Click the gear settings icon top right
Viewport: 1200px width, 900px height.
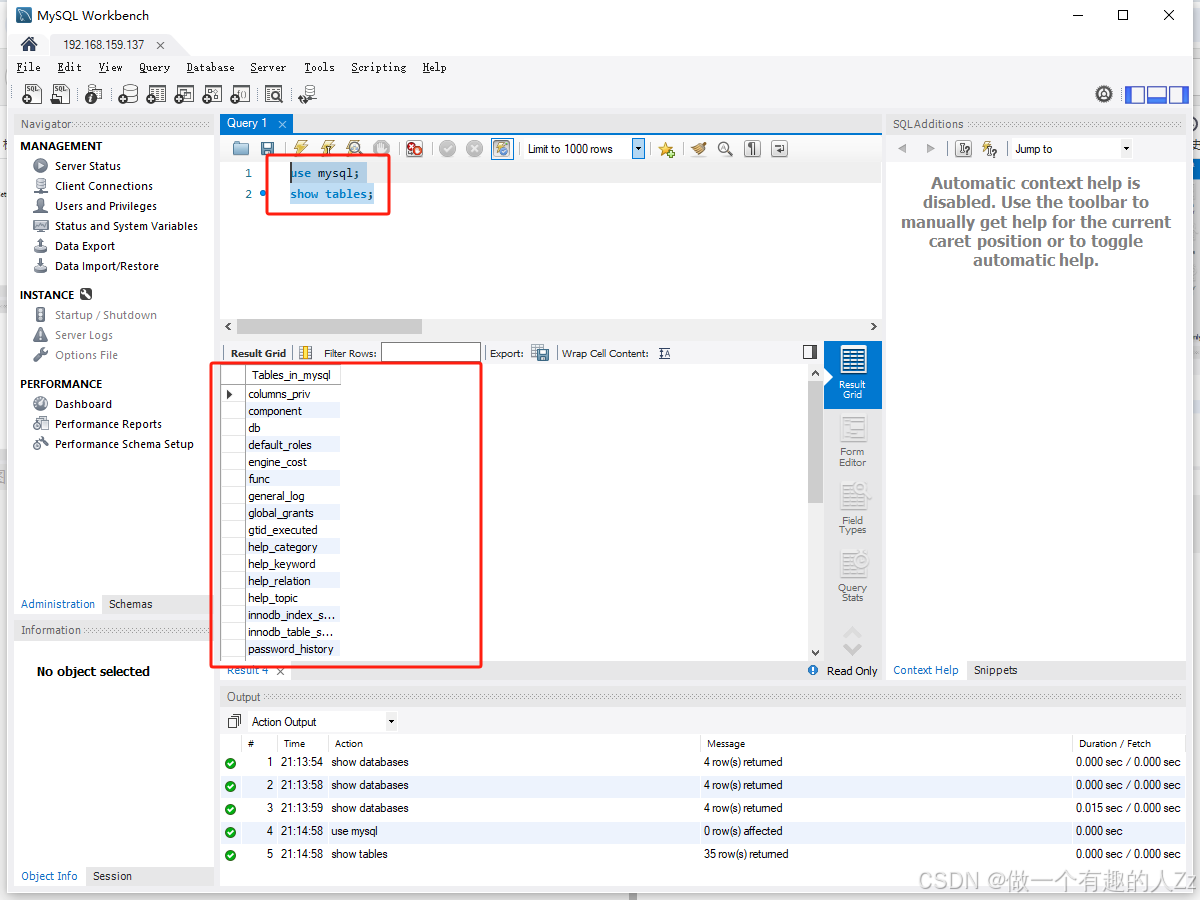[x=1104, y=94]
